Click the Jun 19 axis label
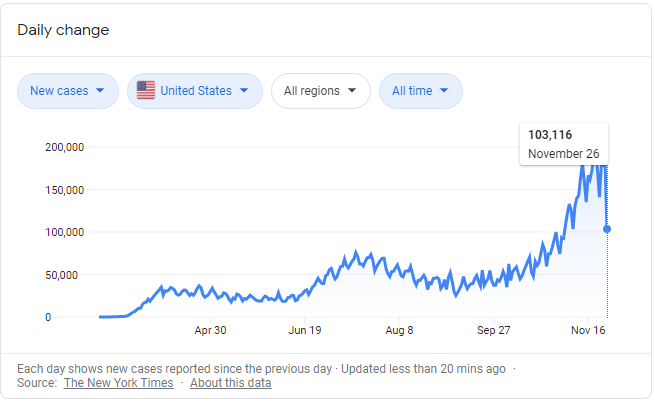Image resolution: width=655 pixels, height=403 pixels. 305,329
